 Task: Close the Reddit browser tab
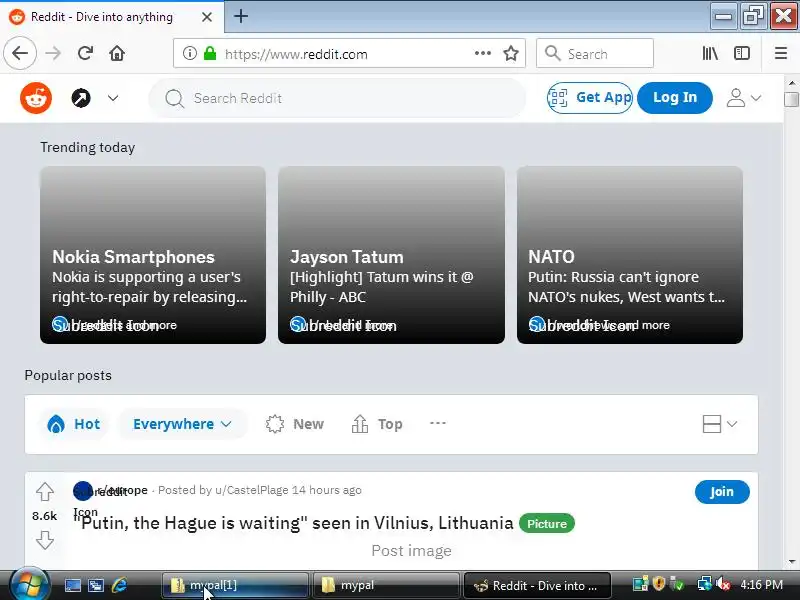(207, 17)
